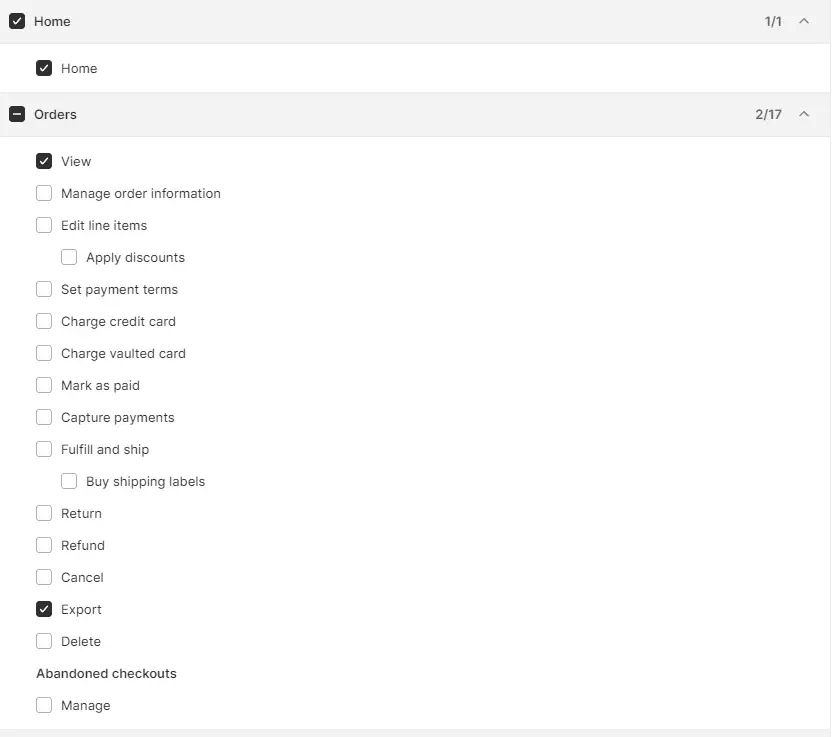The image size is (833, 737).
Task: Uncheck the Export orders checkbox
Action: 44,609
